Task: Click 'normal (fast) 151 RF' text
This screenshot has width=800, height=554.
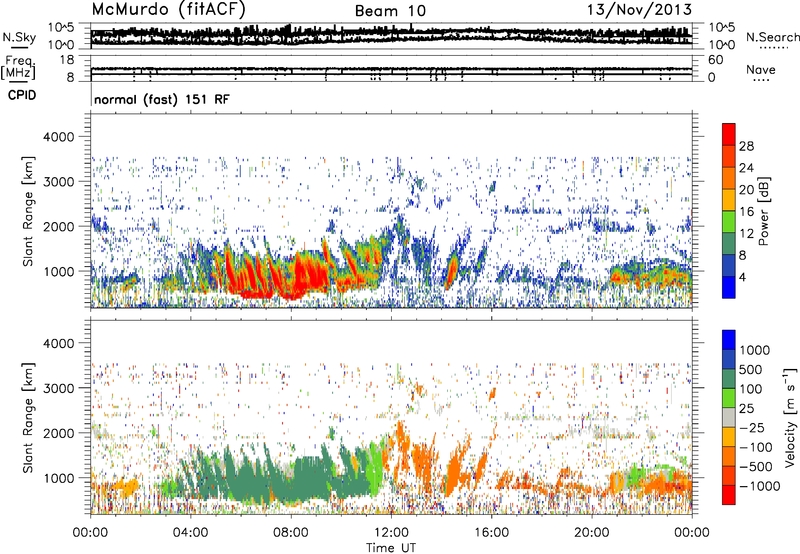Action: coord(162,99)
